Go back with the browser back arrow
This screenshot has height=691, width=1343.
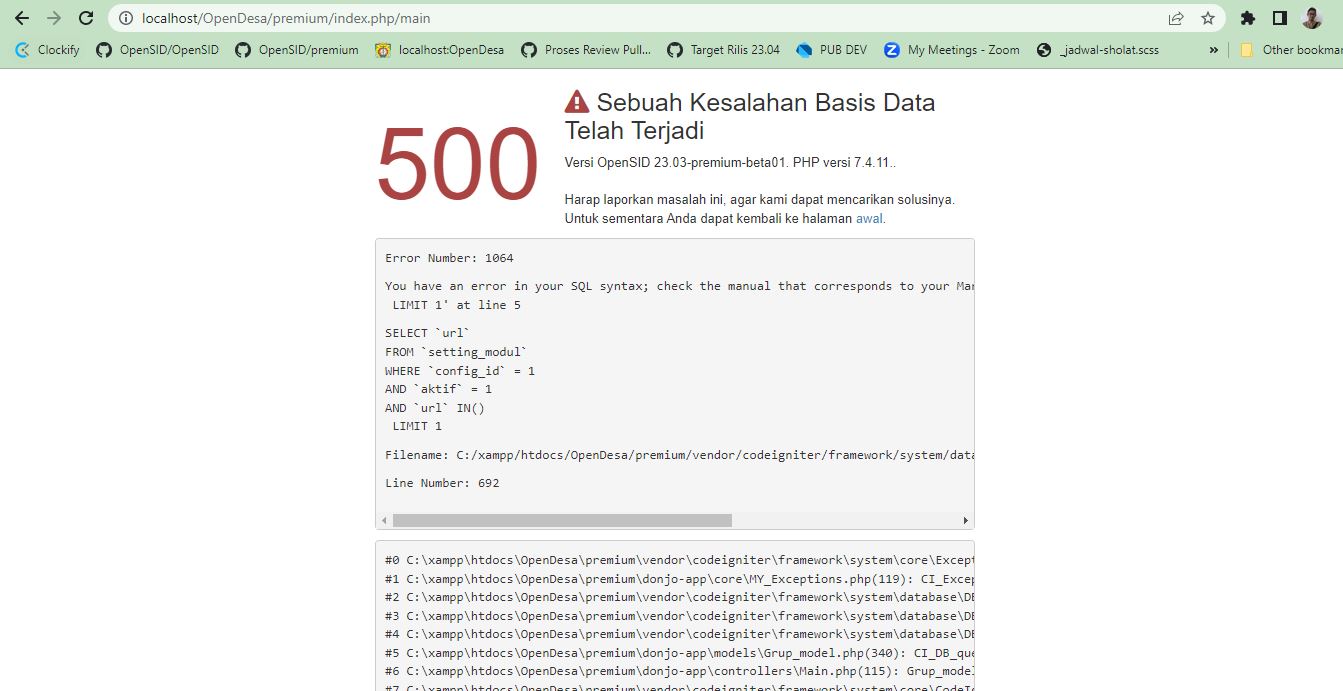tap(22, 18)
